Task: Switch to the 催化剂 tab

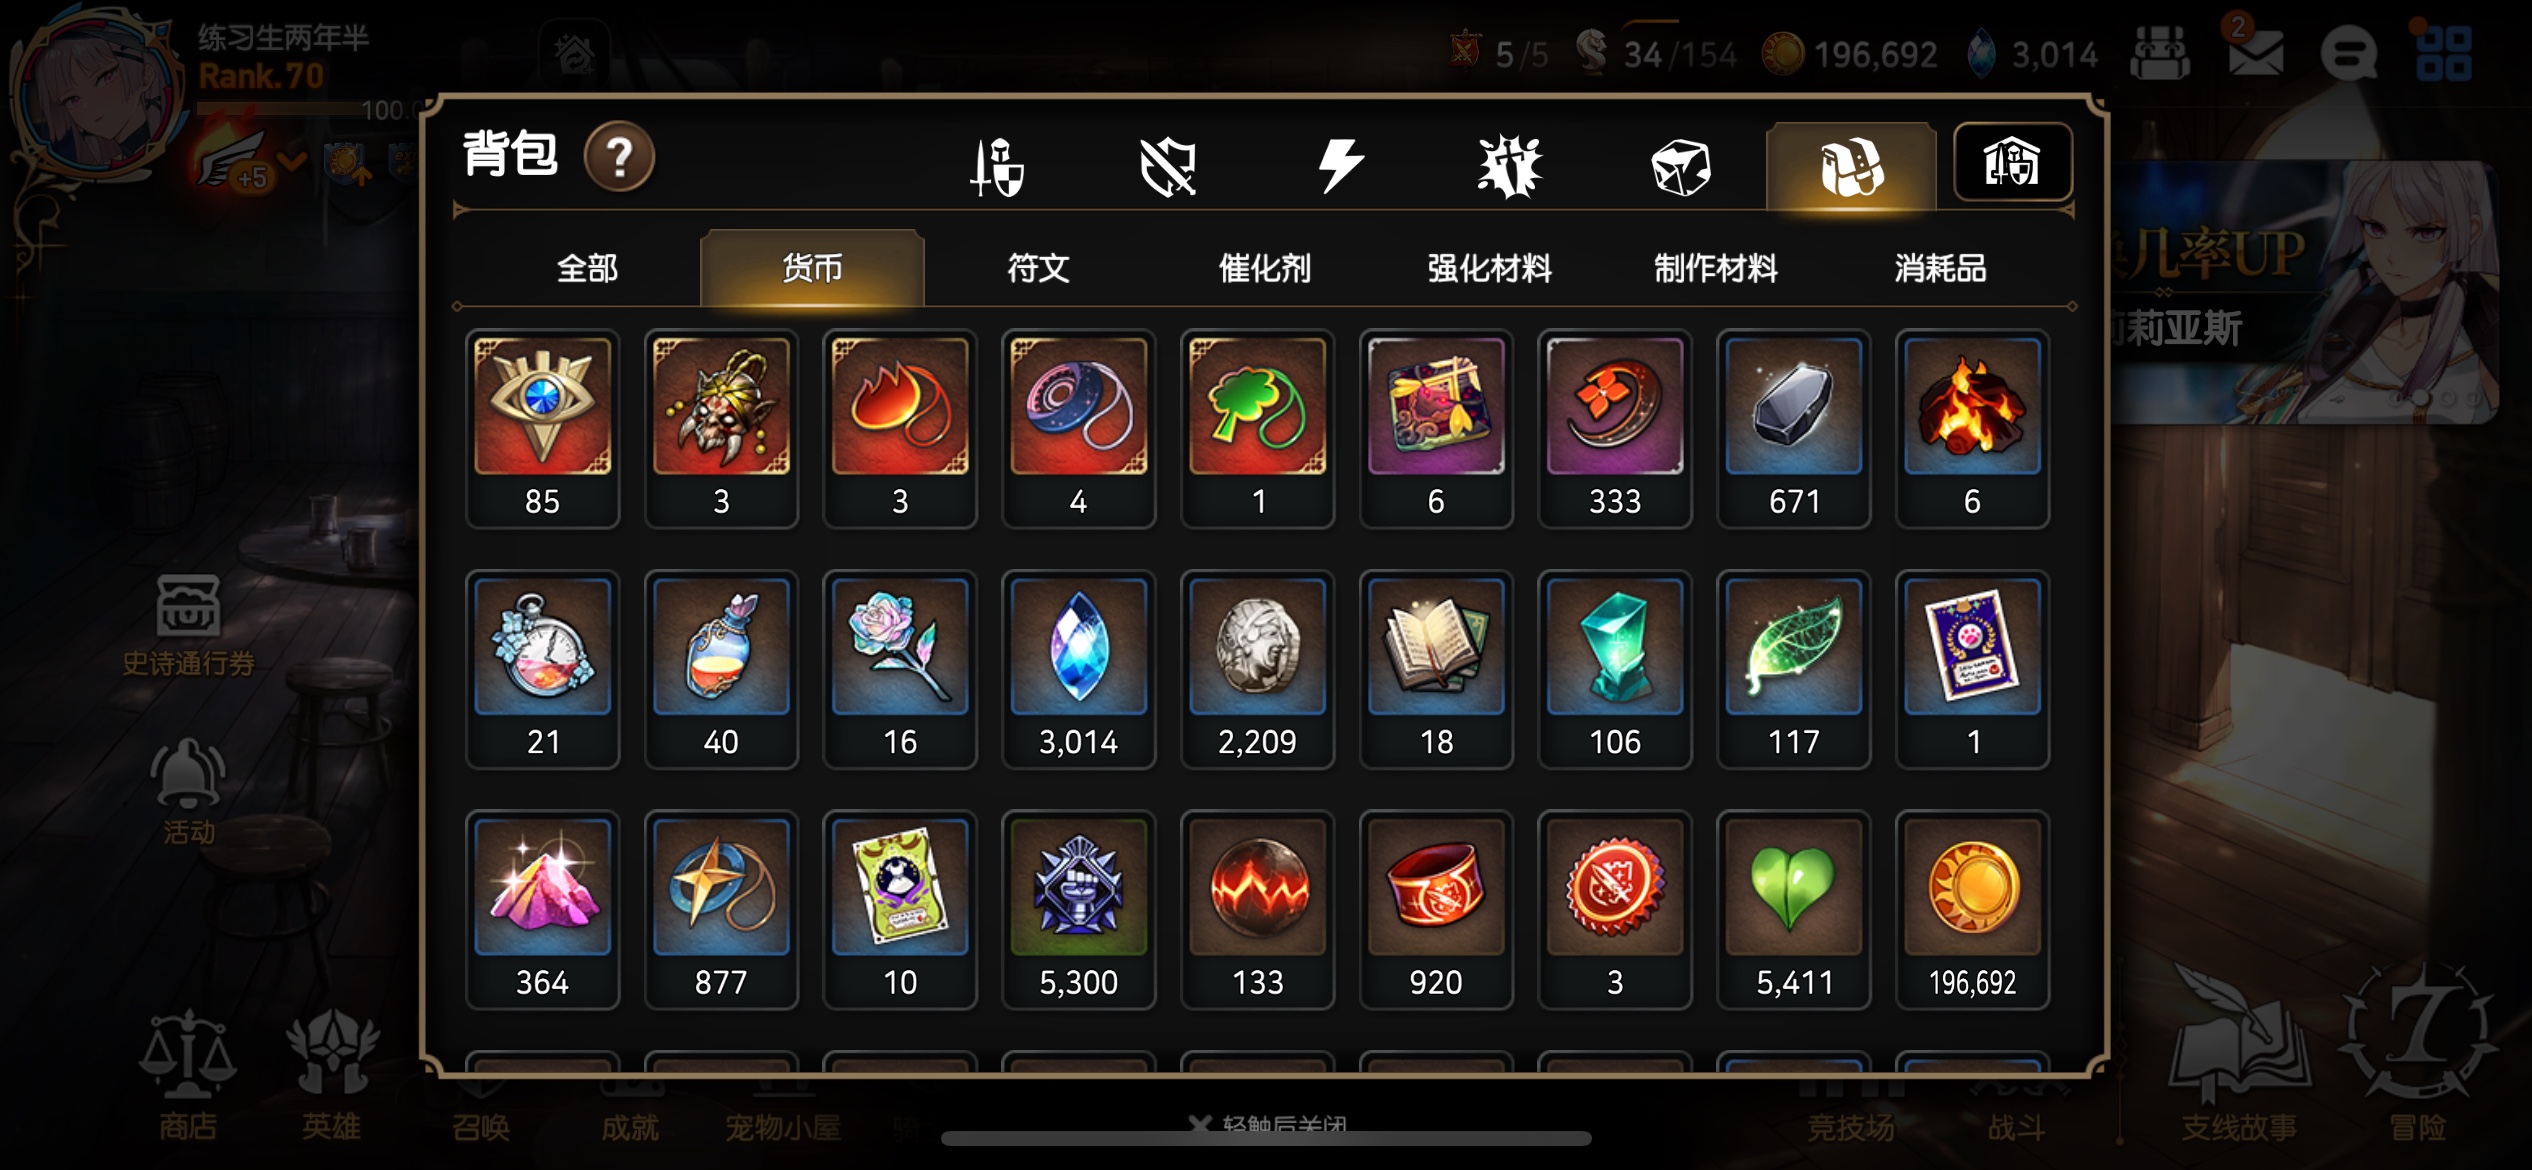Action: 1264,268
